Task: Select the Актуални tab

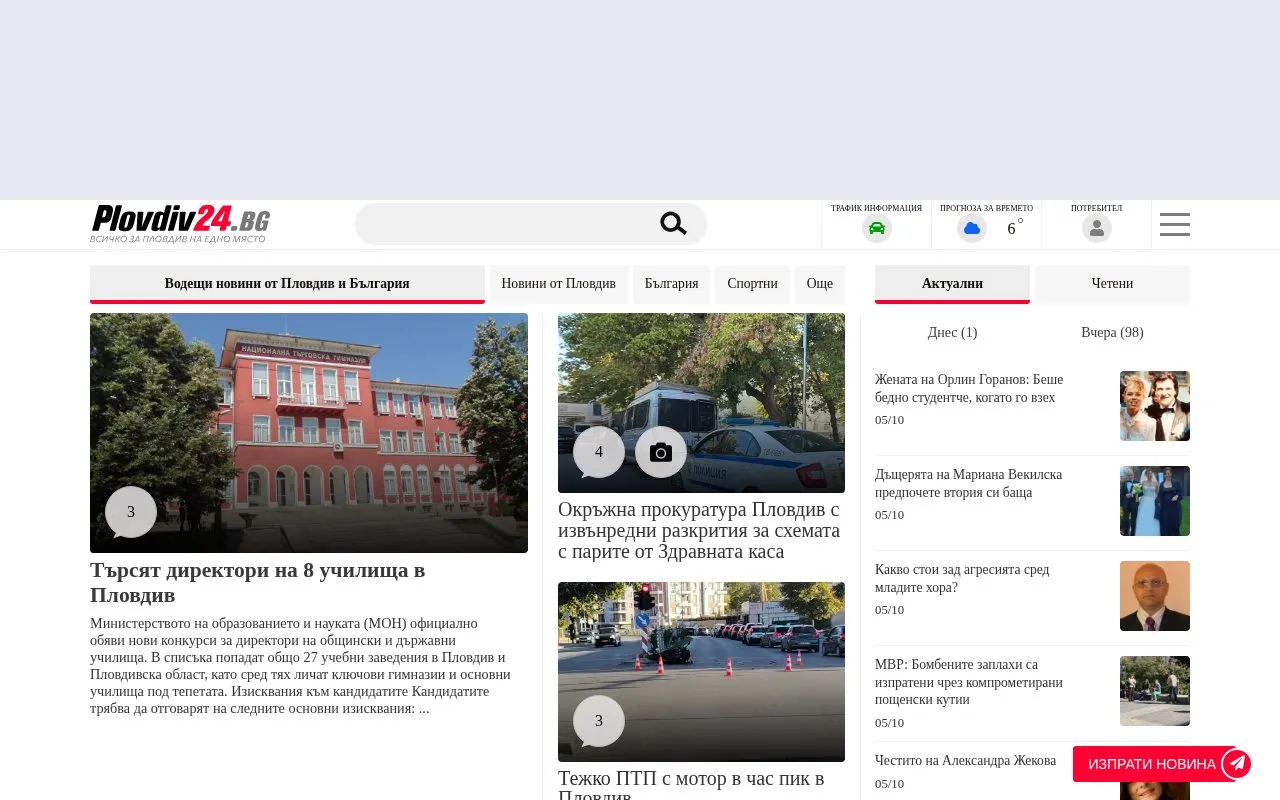Action: [952, 284]
